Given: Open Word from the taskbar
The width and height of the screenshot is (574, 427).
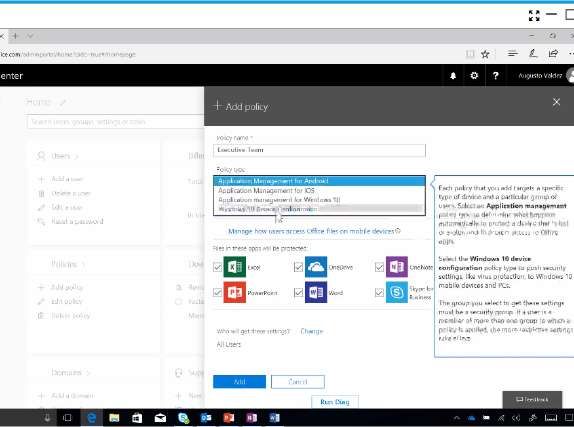Looking at the screenshot, I should coord(275,417).
